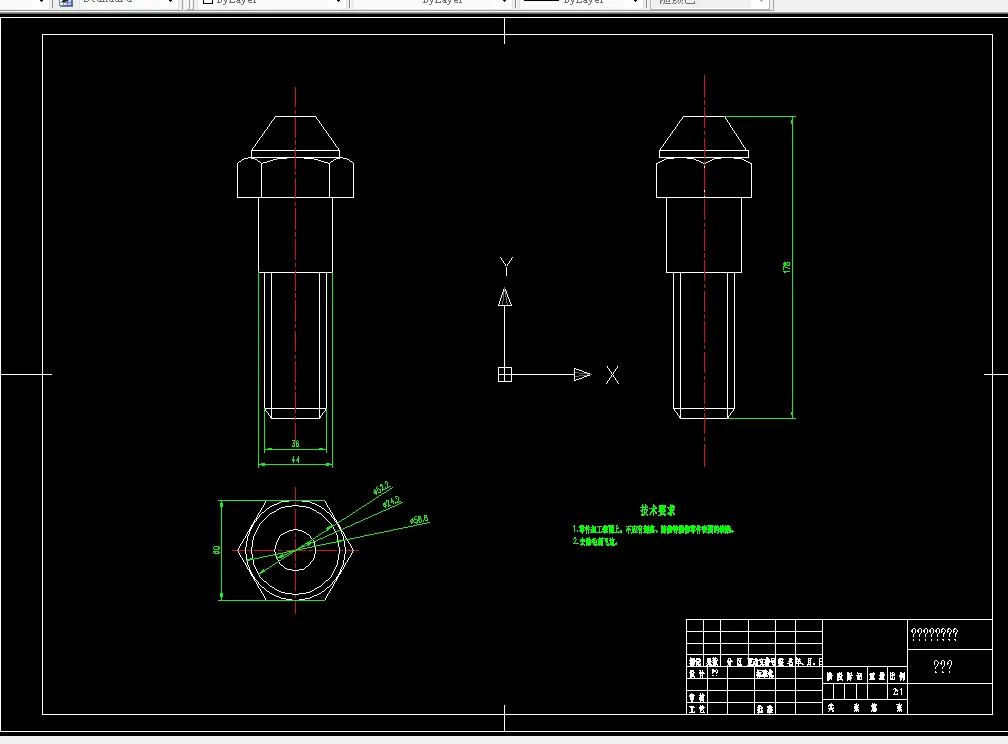Select the ?? entry beside 设计
This screenshot has width=1008, height=744.
click(715, 673)
